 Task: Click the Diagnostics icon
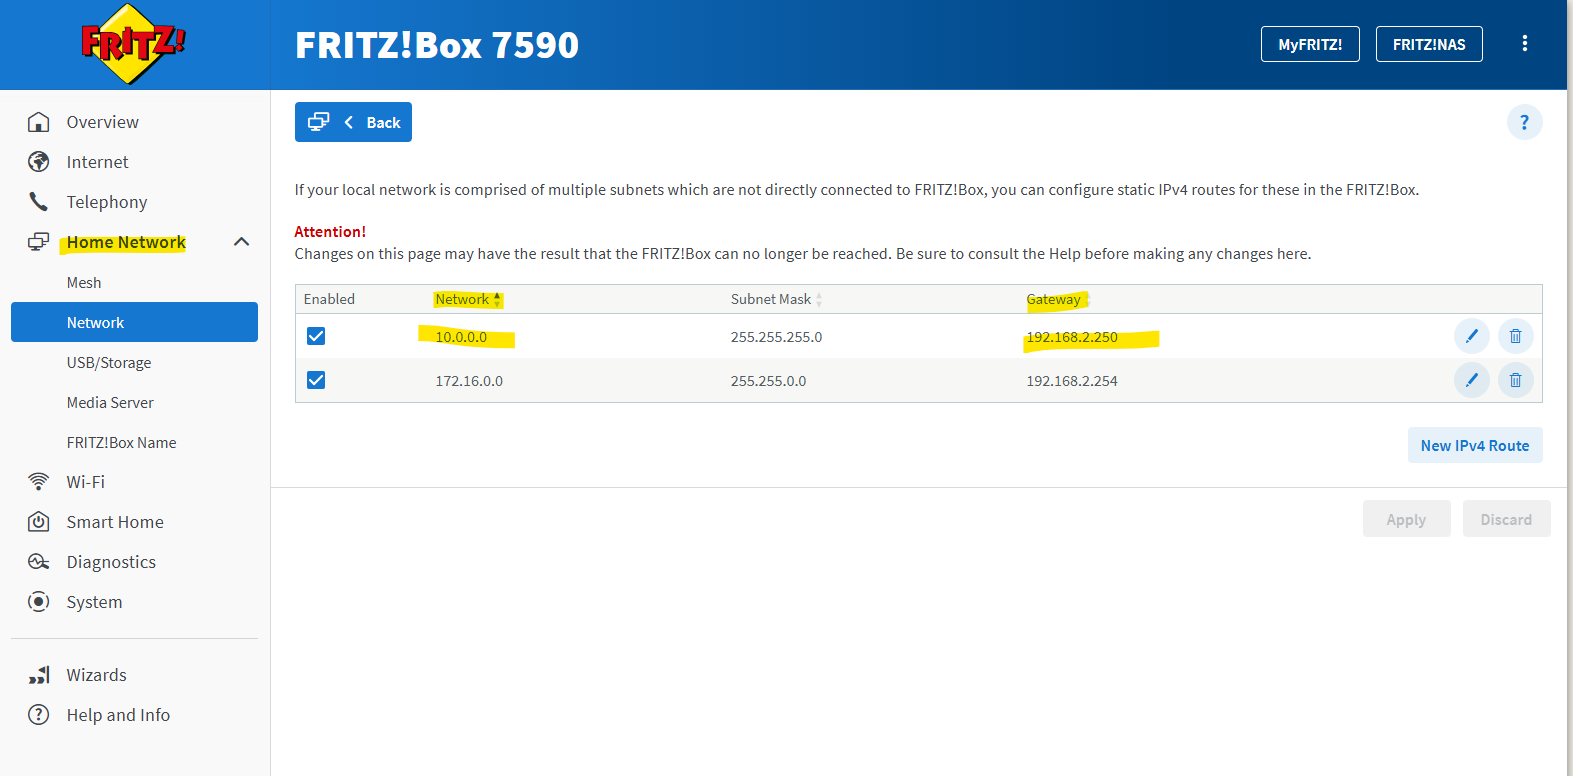tap(39, 562)
